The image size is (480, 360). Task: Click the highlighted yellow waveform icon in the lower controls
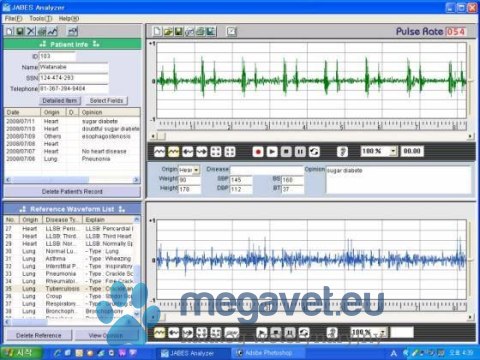(160, 333)
